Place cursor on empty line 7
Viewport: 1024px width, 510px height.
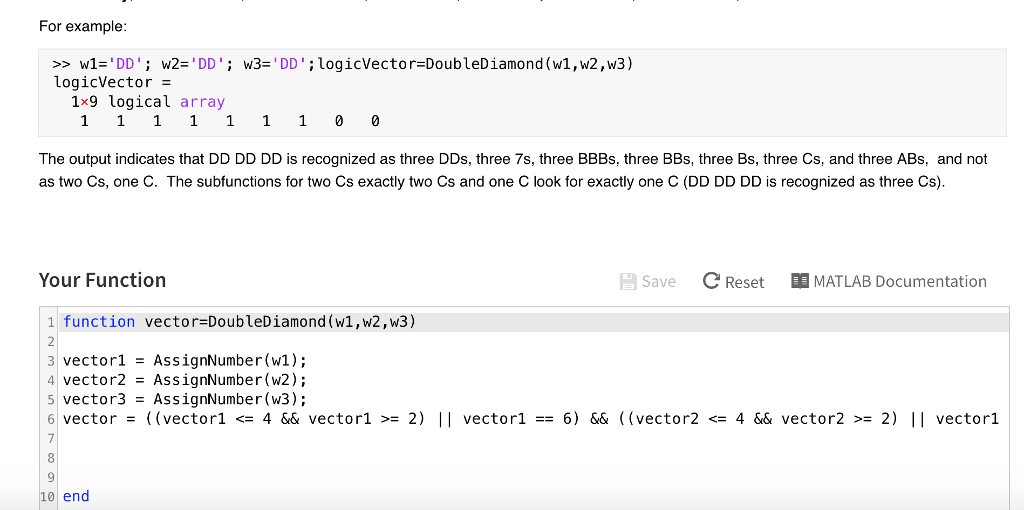300,438
